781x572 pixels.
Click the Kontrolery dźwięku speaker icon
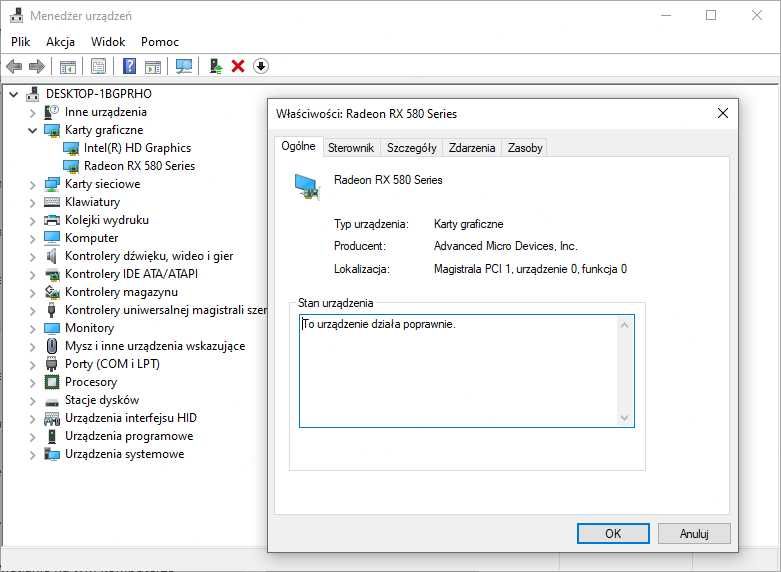[52, 256]
